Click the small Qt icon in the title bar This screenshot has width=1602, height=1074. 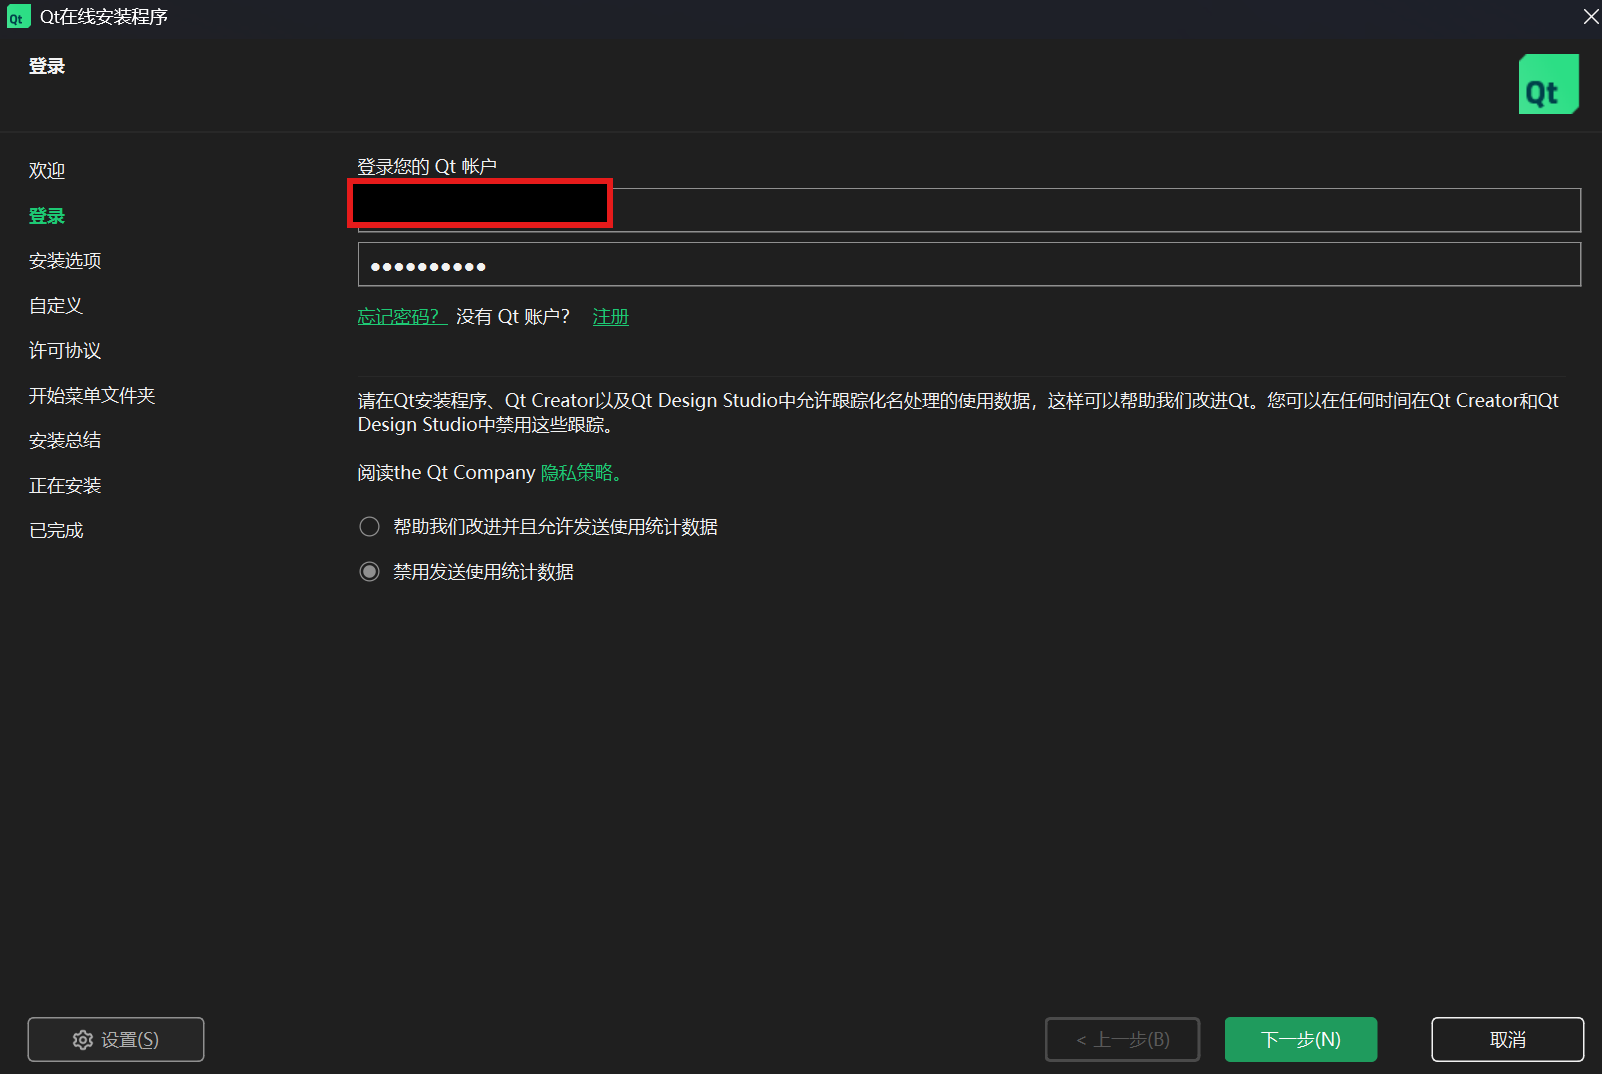coord(18,17)
